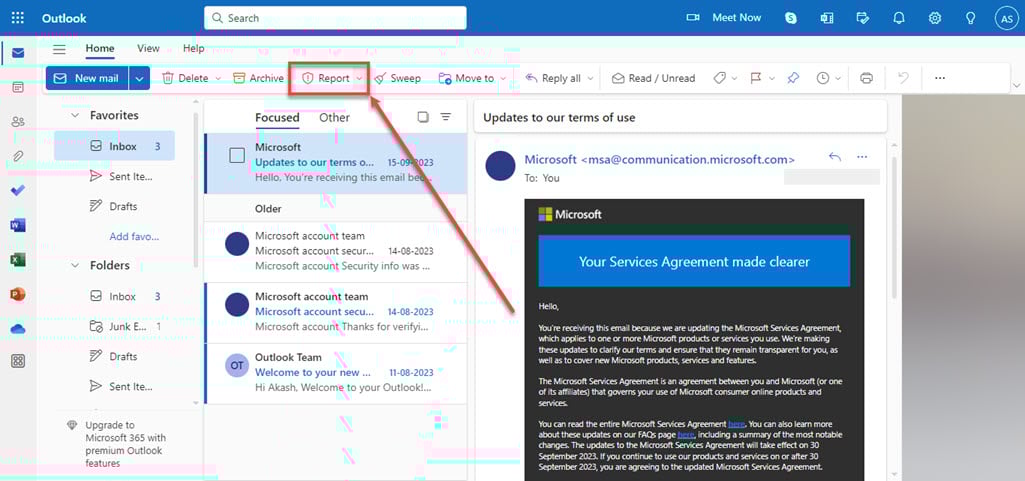This screenshot has width=1025, height=481.
Task: Open the app launcher grid
Action: [18, 18]
